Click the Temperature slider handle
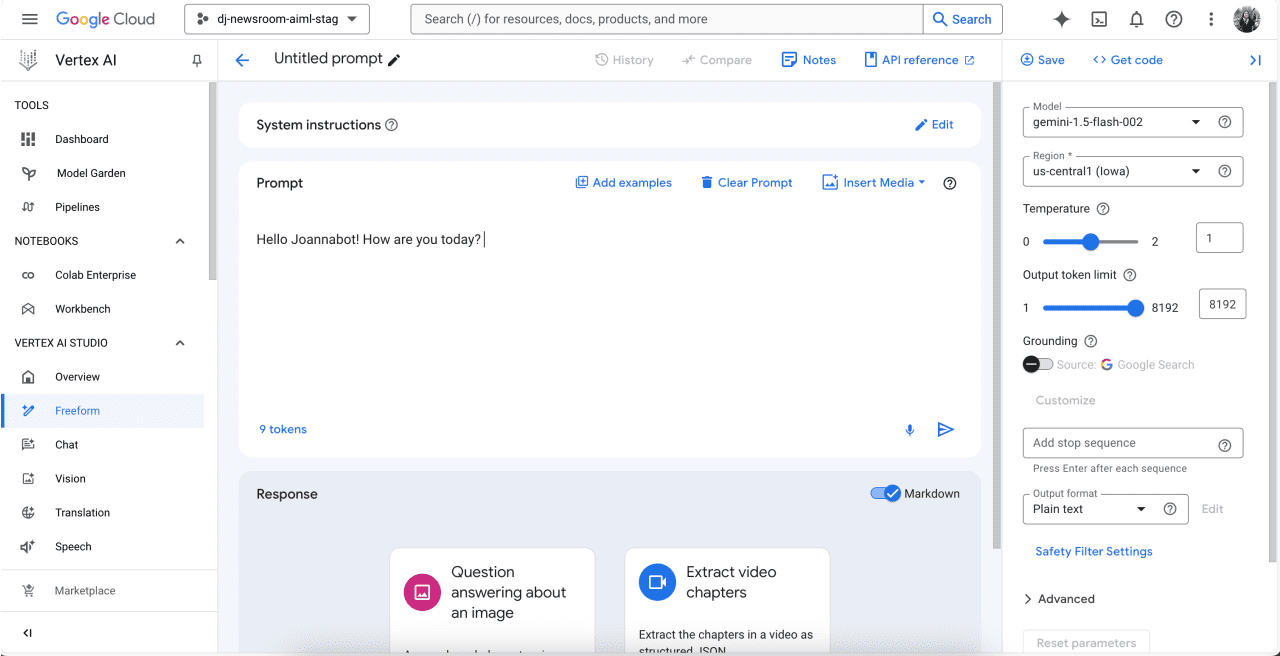The image size is (1280, 656). click(x=1091, y=242)
